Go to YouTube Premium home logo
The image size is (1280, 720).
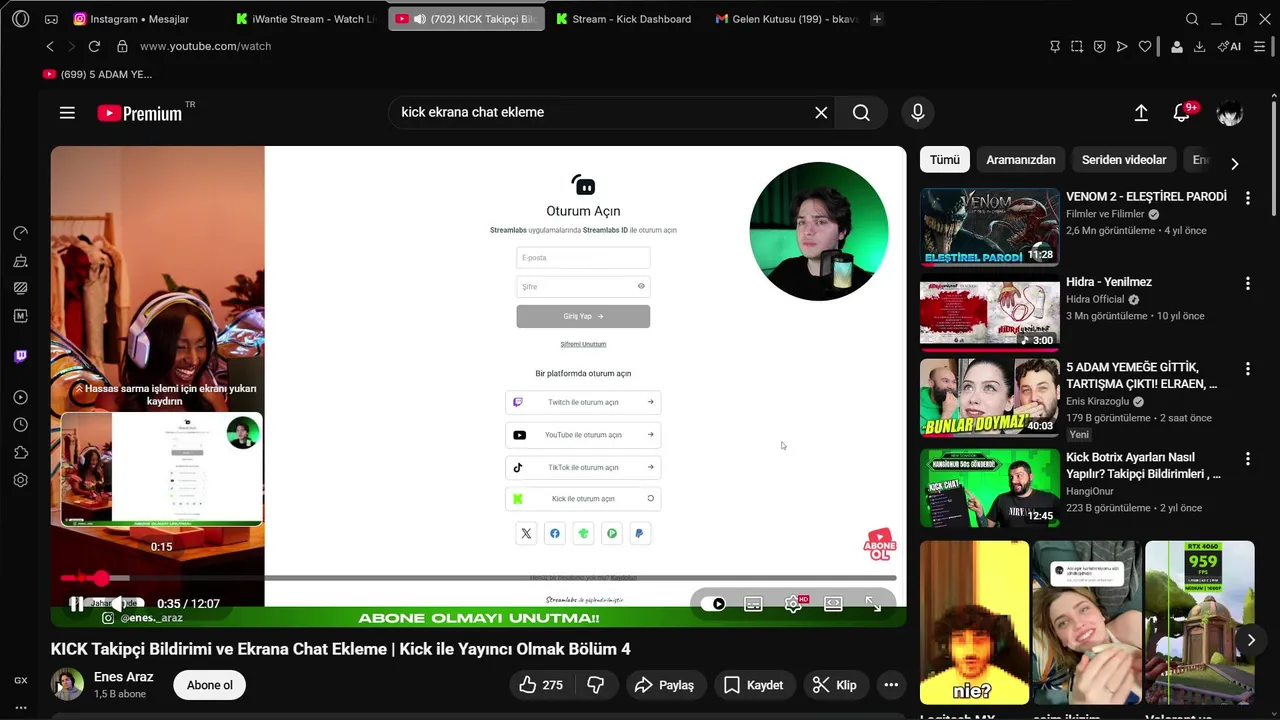[140, 113]
